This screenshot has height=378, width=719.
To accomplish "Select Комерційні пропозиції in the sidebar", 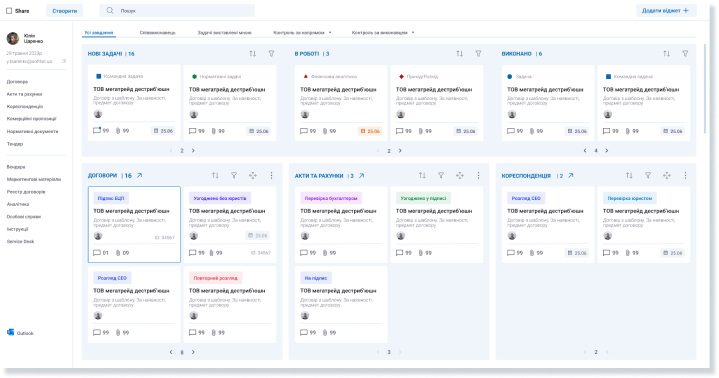I will (x=31, y=119).
